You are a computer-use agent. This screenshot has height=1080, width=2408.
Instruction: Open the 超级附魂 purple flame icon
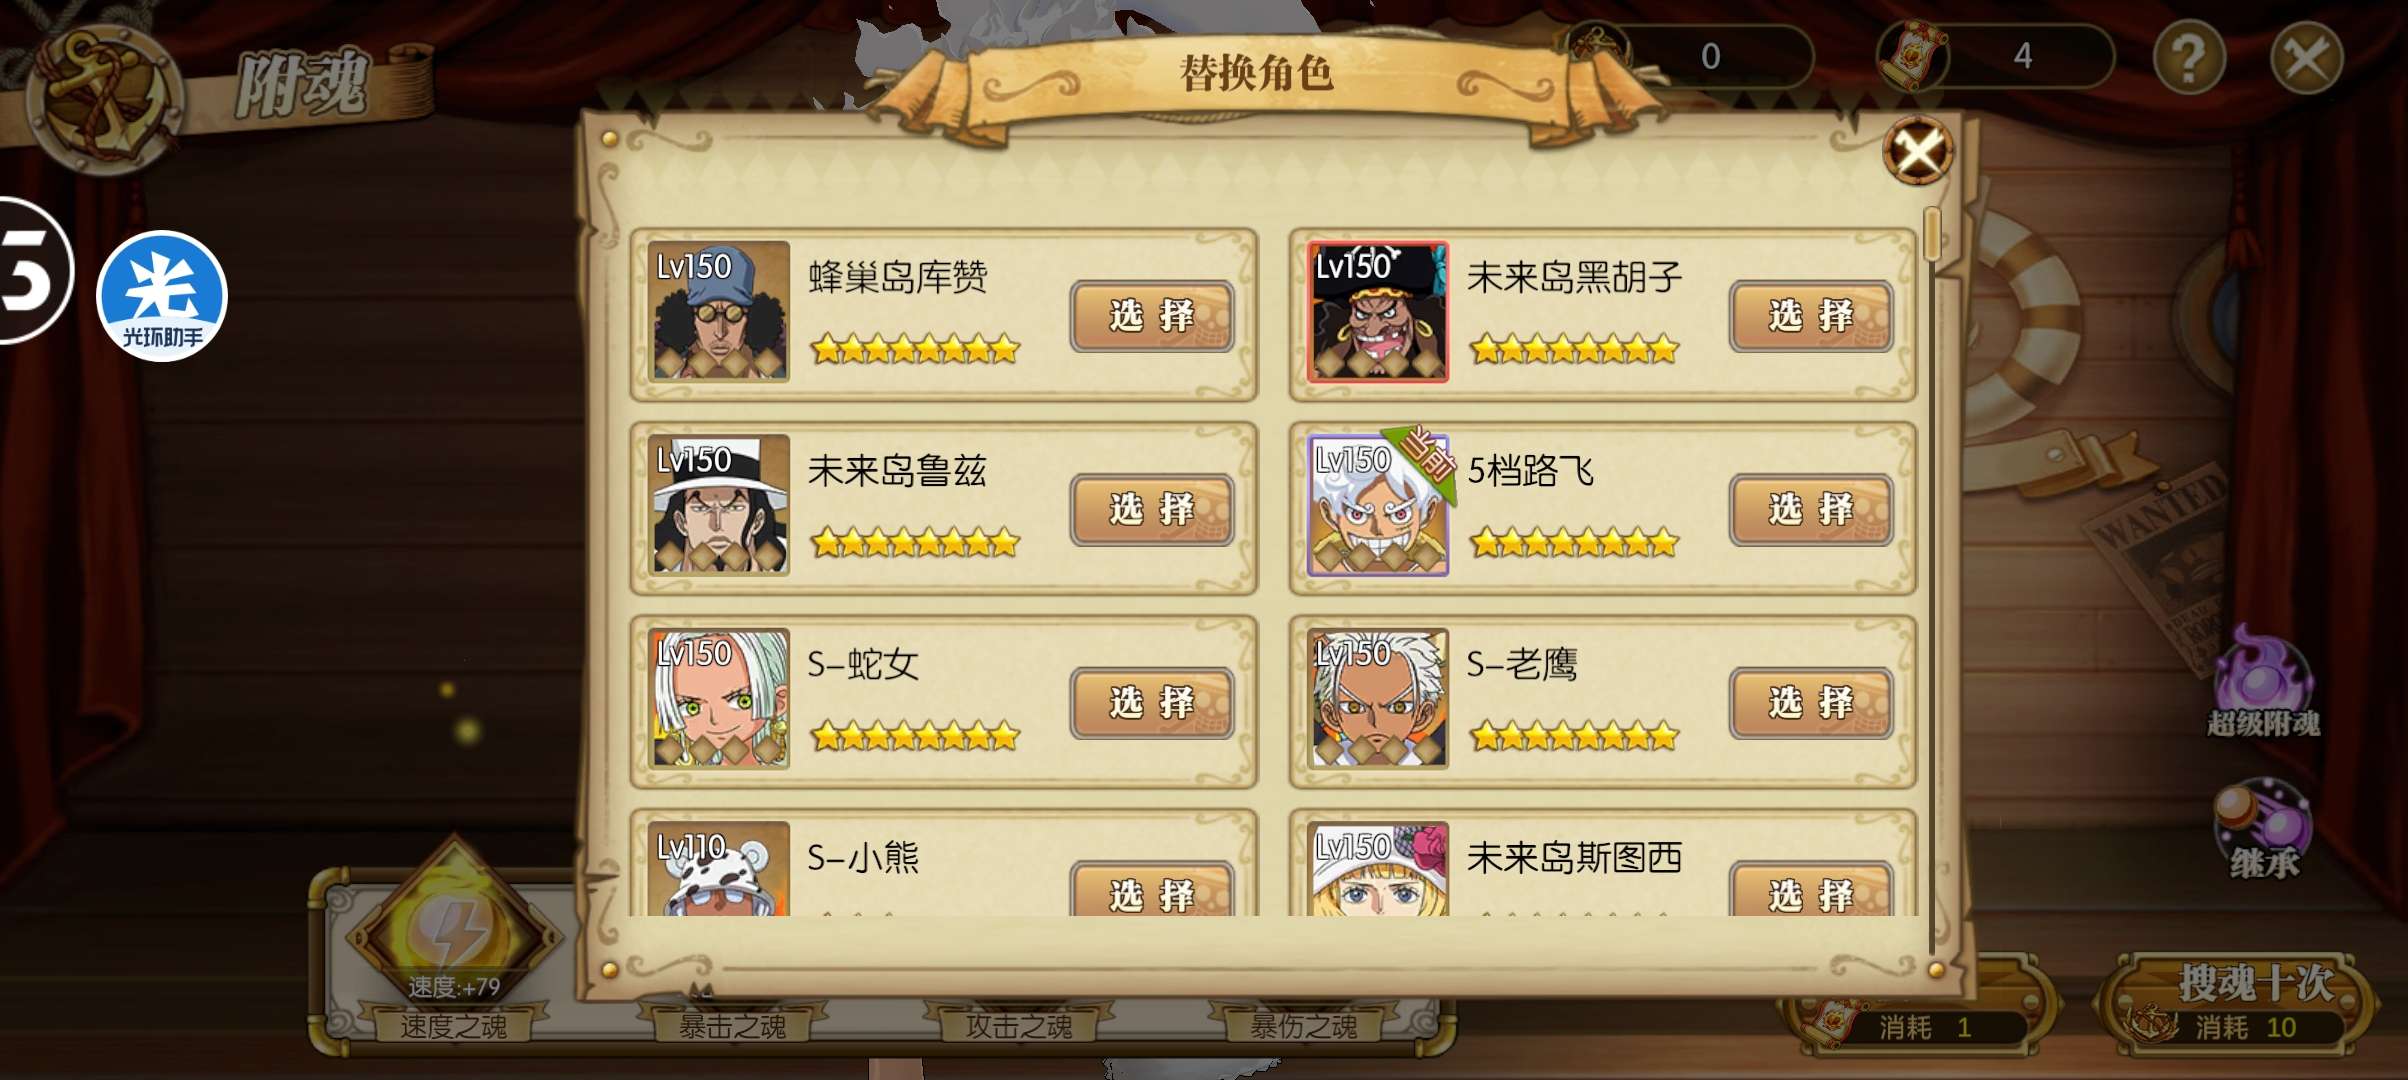coord(2263,682)
